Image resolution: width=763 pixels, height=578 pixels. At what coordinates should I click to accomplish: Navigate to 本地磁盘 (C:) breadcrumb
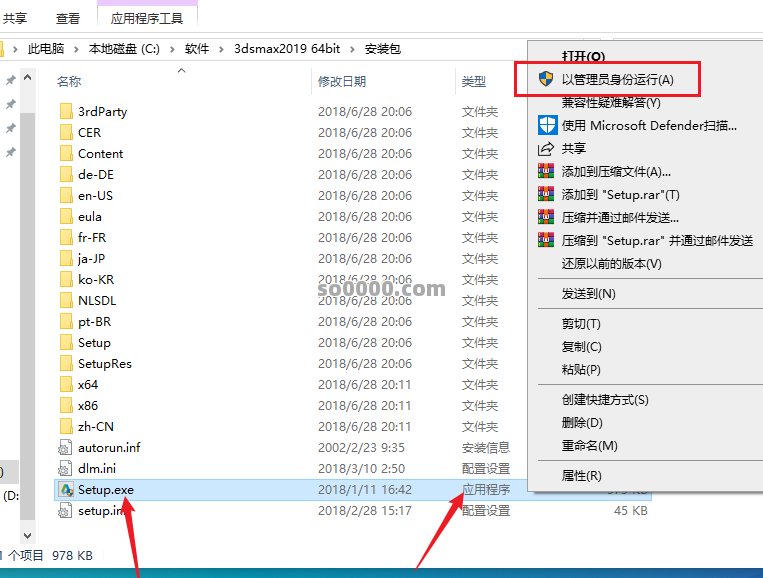point(124,49)
